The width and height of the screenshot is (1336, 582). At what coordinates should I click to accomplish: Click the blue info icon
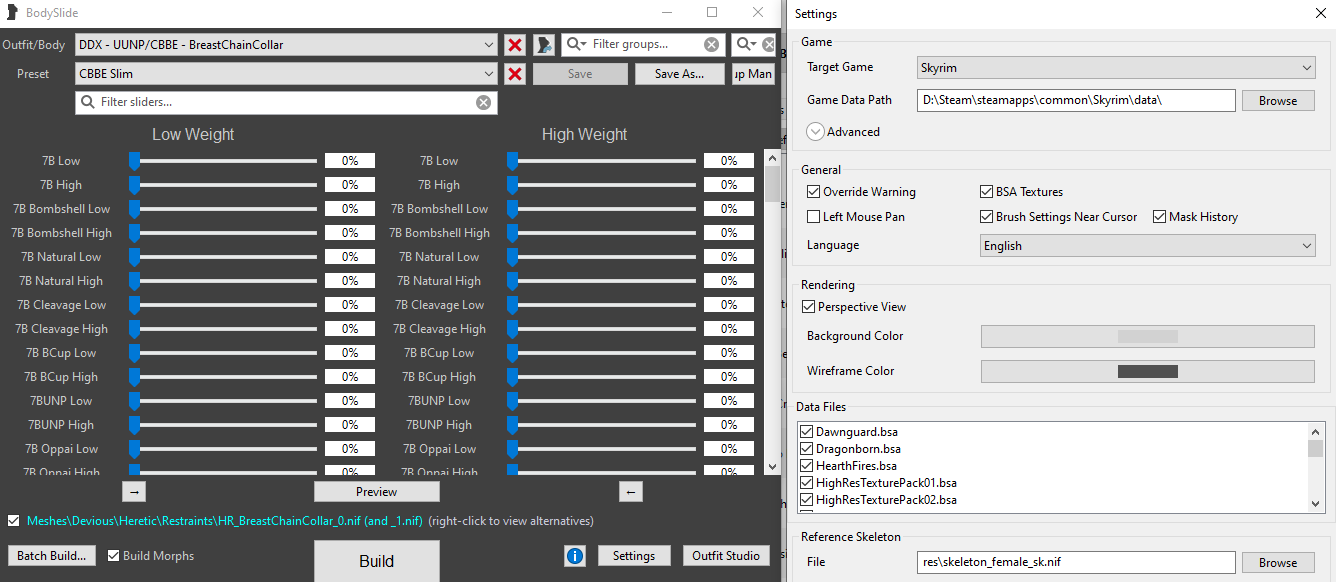click(575, 556)
